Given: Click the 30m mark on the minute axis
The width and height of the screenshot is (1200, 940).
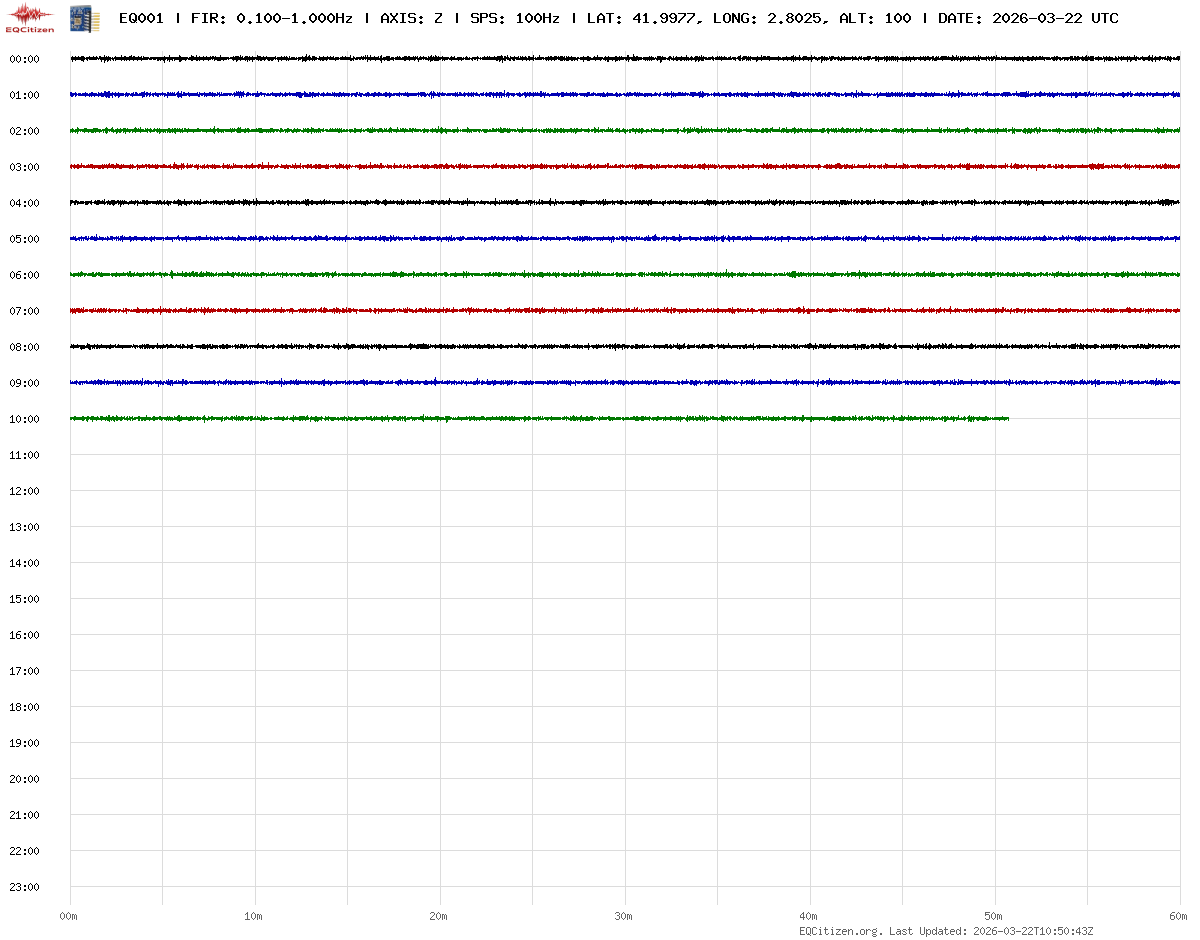Looking at the screenshot, I should pyautogui.click(x=624, y=916).
